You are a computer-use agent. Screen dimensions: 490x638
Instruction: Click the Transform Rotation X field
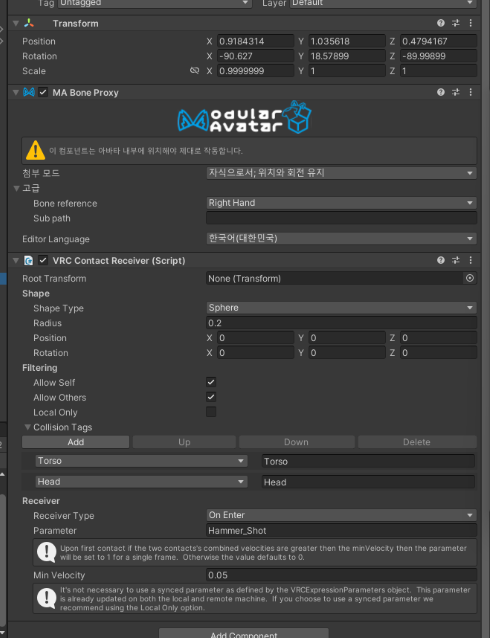(255, 56)
